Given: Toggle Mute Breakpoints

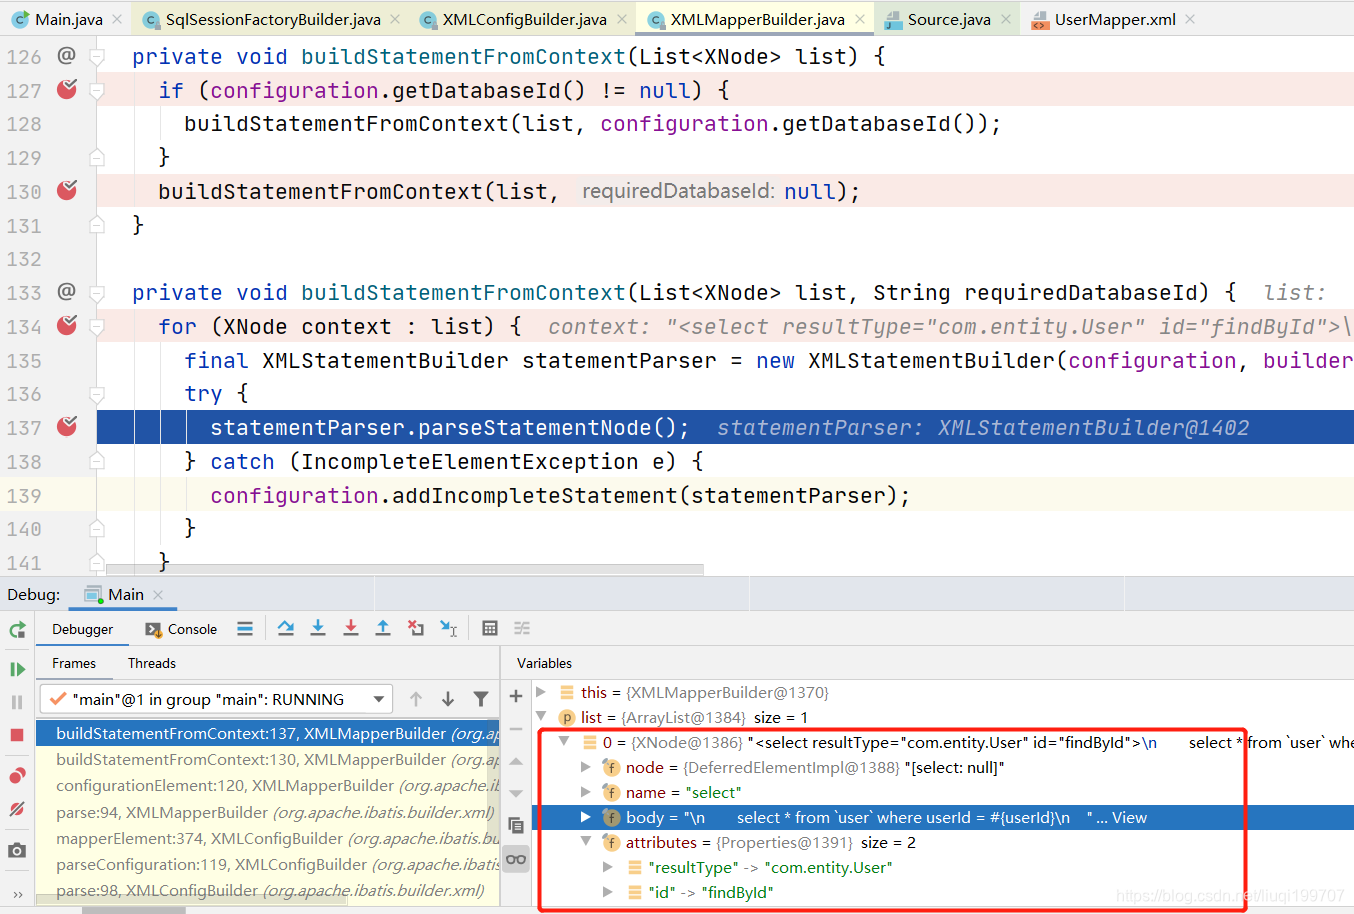Looking at the screenshot, I should pyautogui.click(x=17, y=808).
